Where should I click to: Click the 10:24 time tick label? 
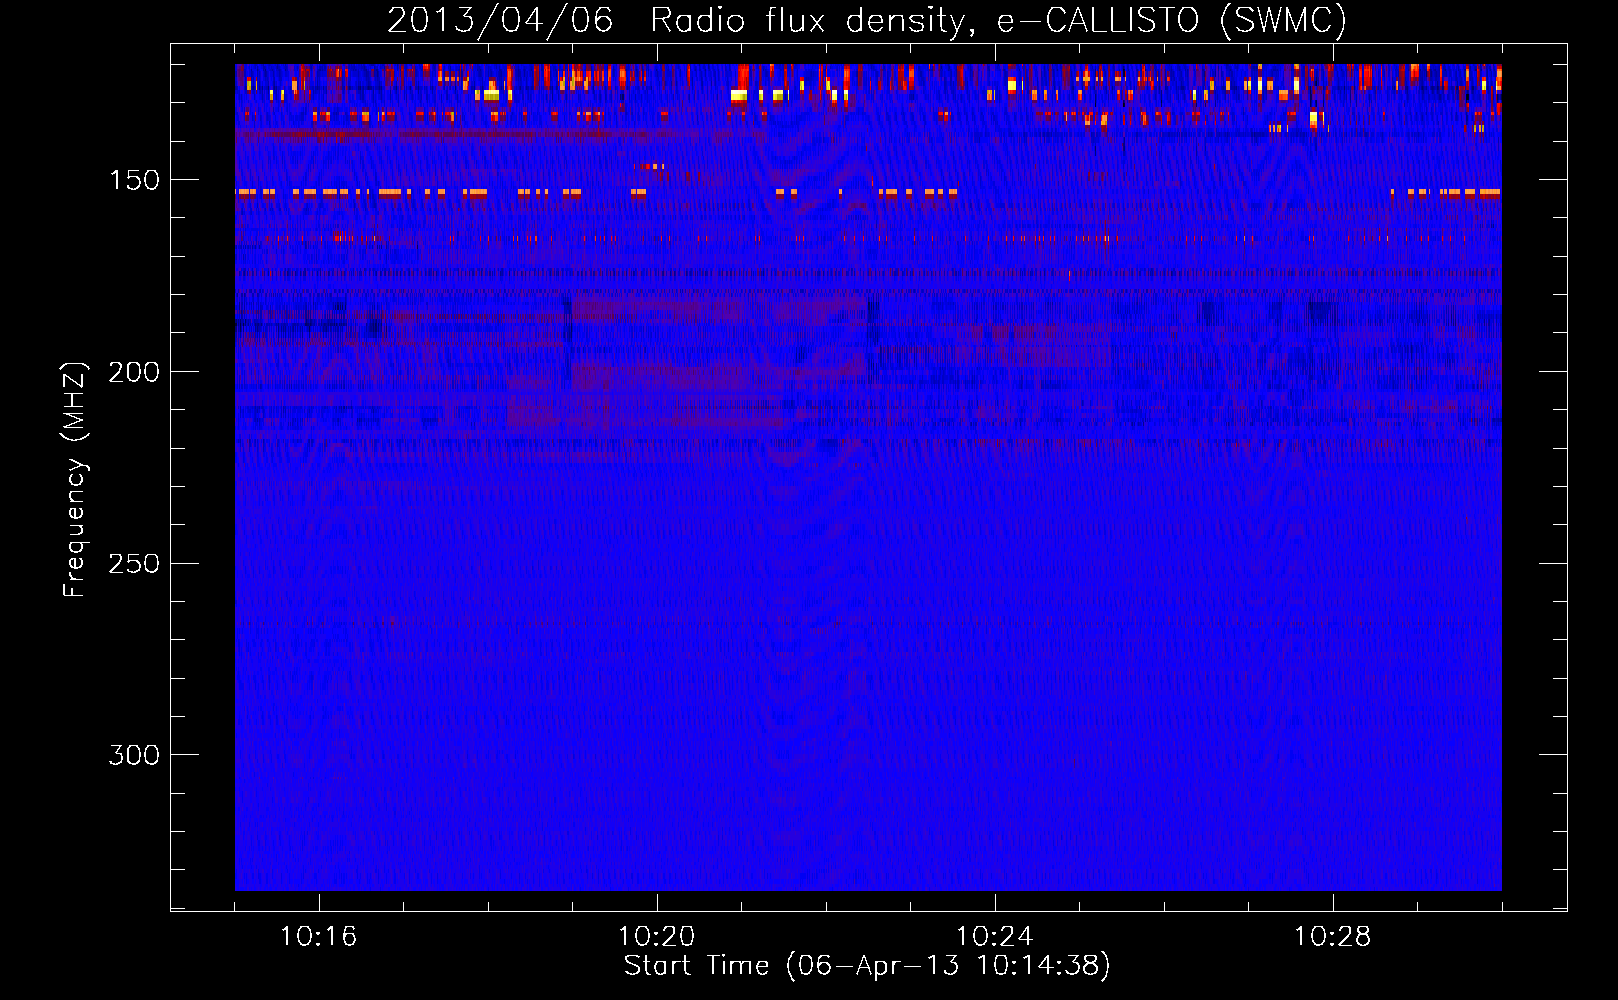[x=995, y=937]
